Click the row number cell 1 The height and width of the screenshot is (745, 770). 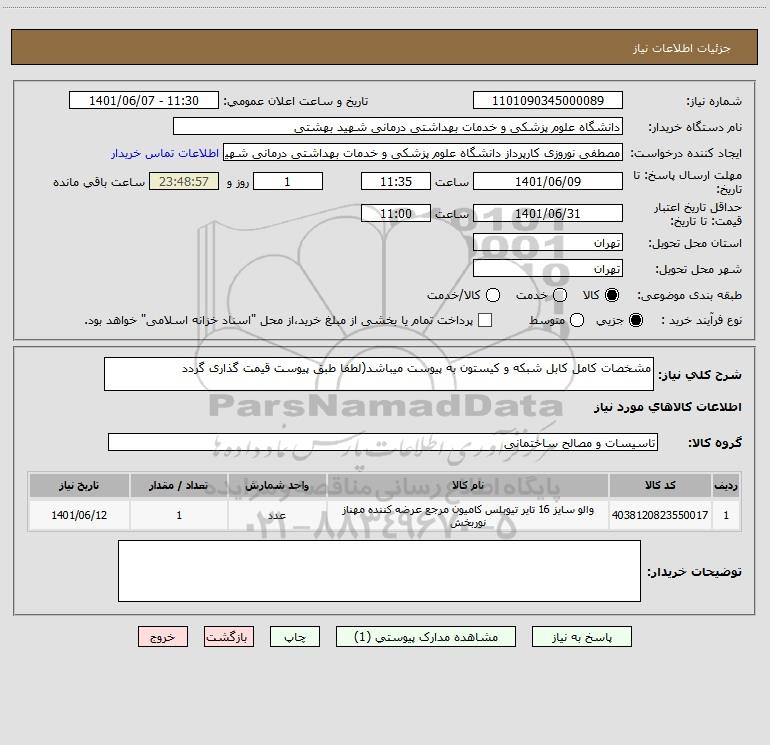pyautogui.click(x=726, y=515)
